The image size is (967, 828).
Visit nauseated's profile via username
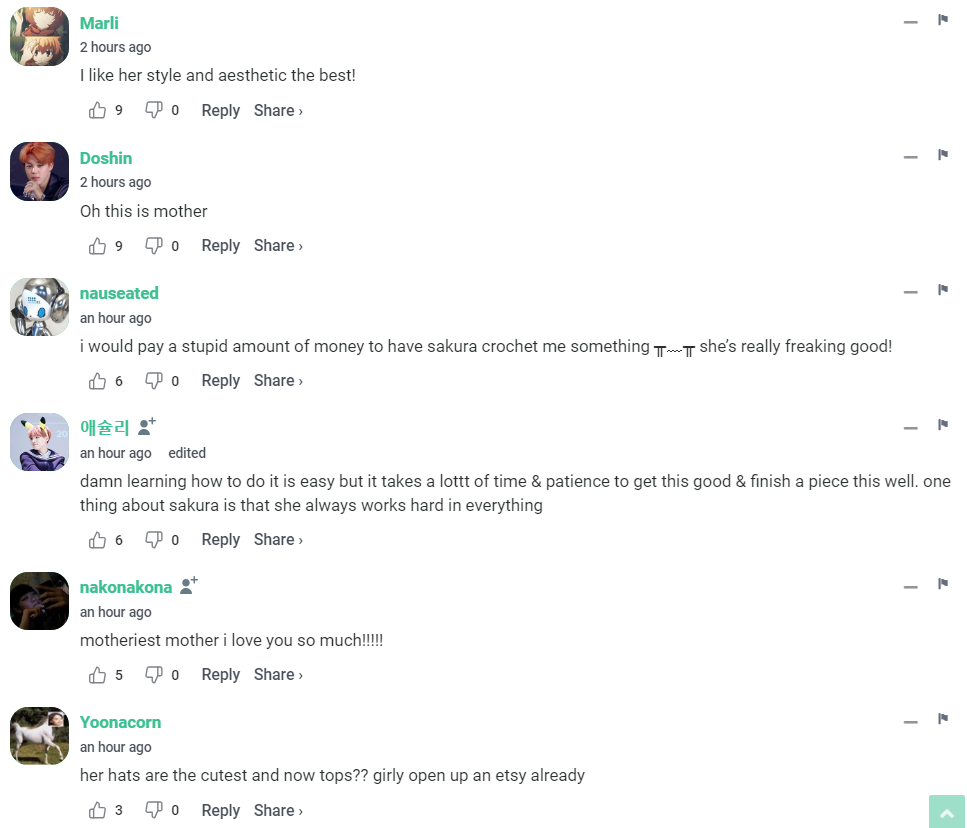coord(119,293)
